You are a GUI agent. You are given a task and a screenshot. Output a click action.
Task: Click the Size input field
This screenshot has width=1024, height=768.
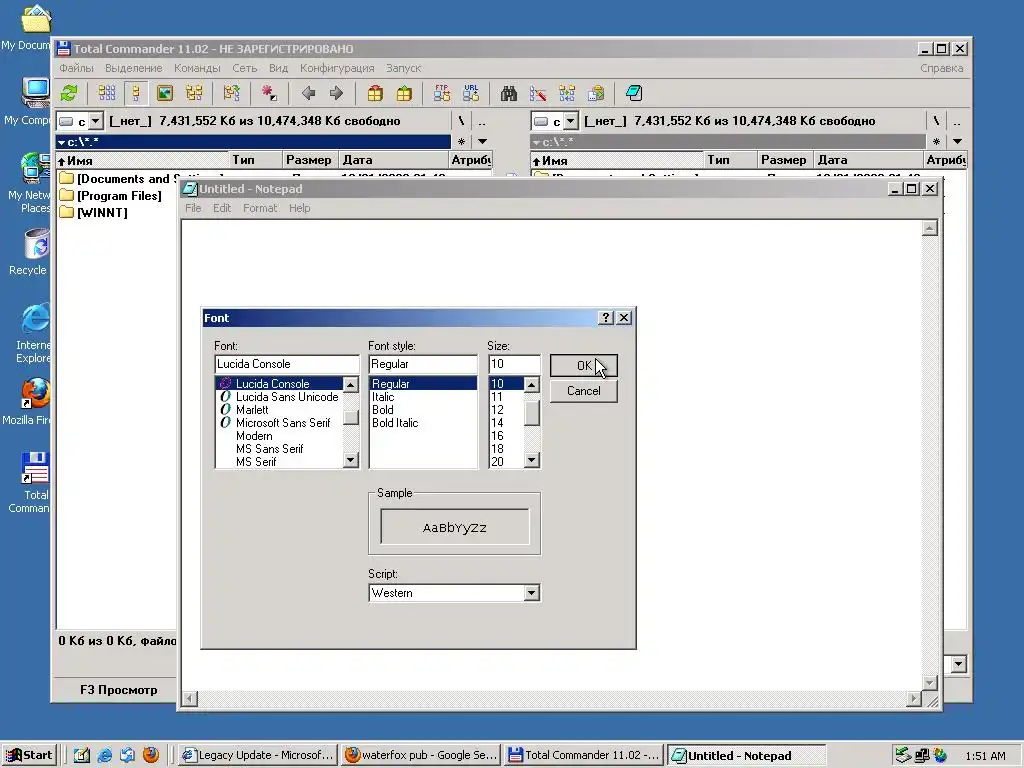coord(514,364)
